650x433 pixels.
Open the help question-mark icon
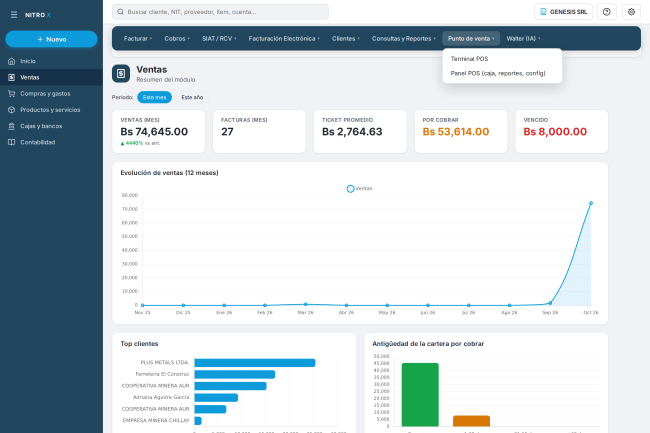tap(606, 12)
